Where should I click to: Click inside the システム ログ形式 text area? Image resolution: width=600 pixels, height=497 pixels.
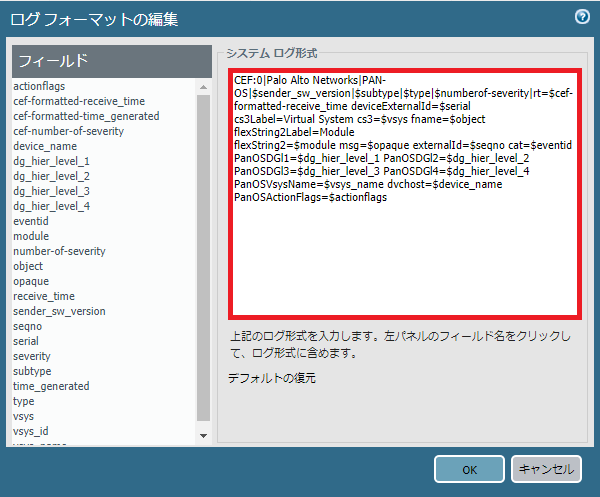pyautogui.click(x=405, y=194)
